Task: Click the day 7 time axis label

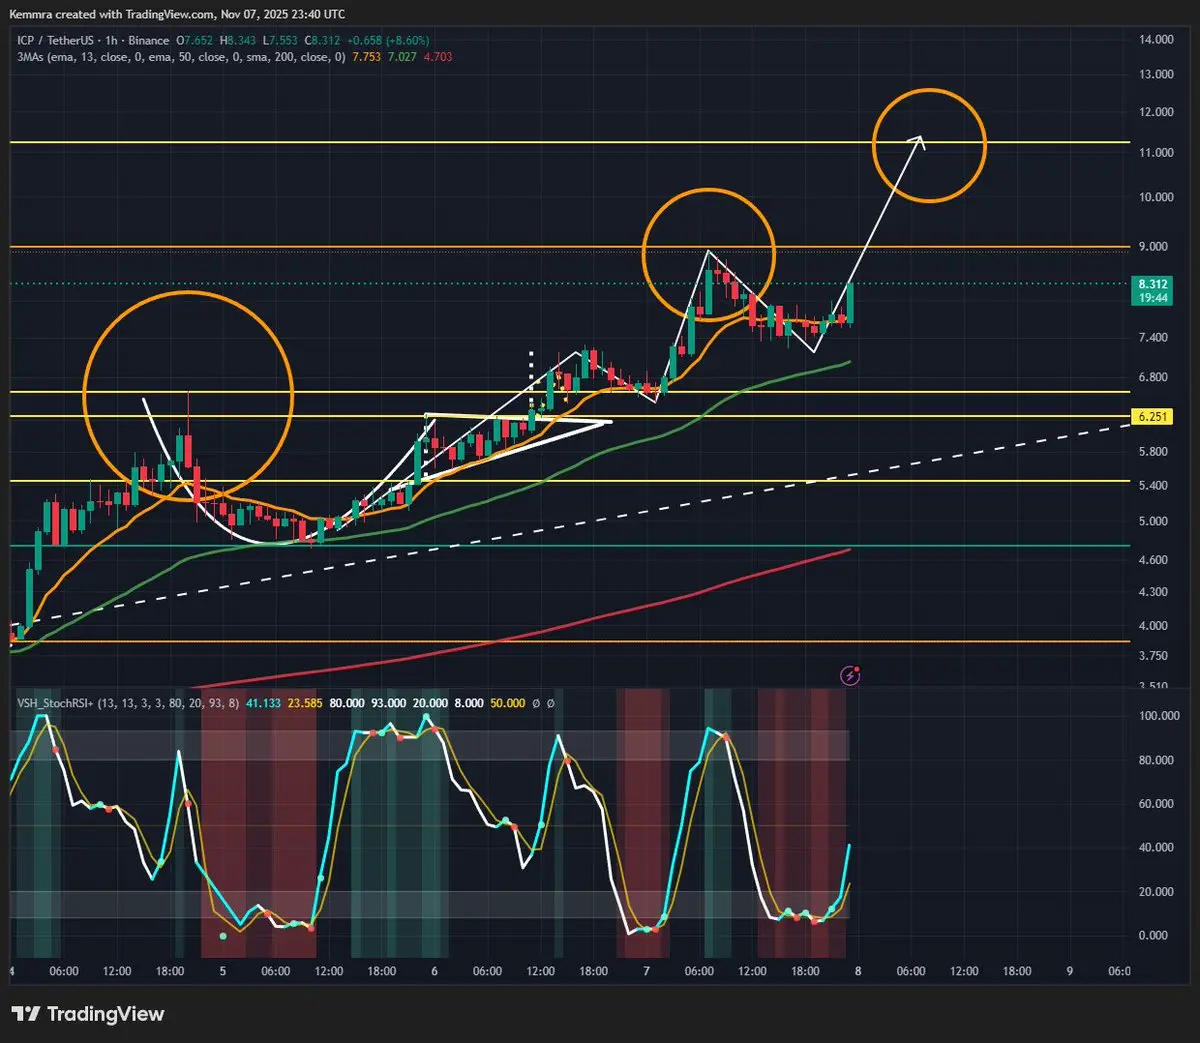Action: [646, 972]
